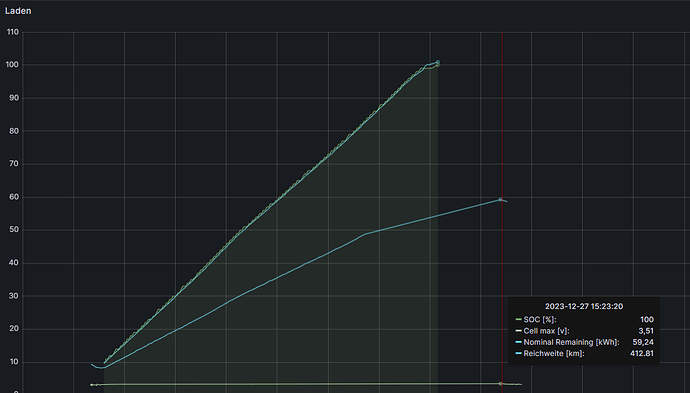Click the Cell max point on red cursor line
690x393 pixels.
(x=500, y=384)
